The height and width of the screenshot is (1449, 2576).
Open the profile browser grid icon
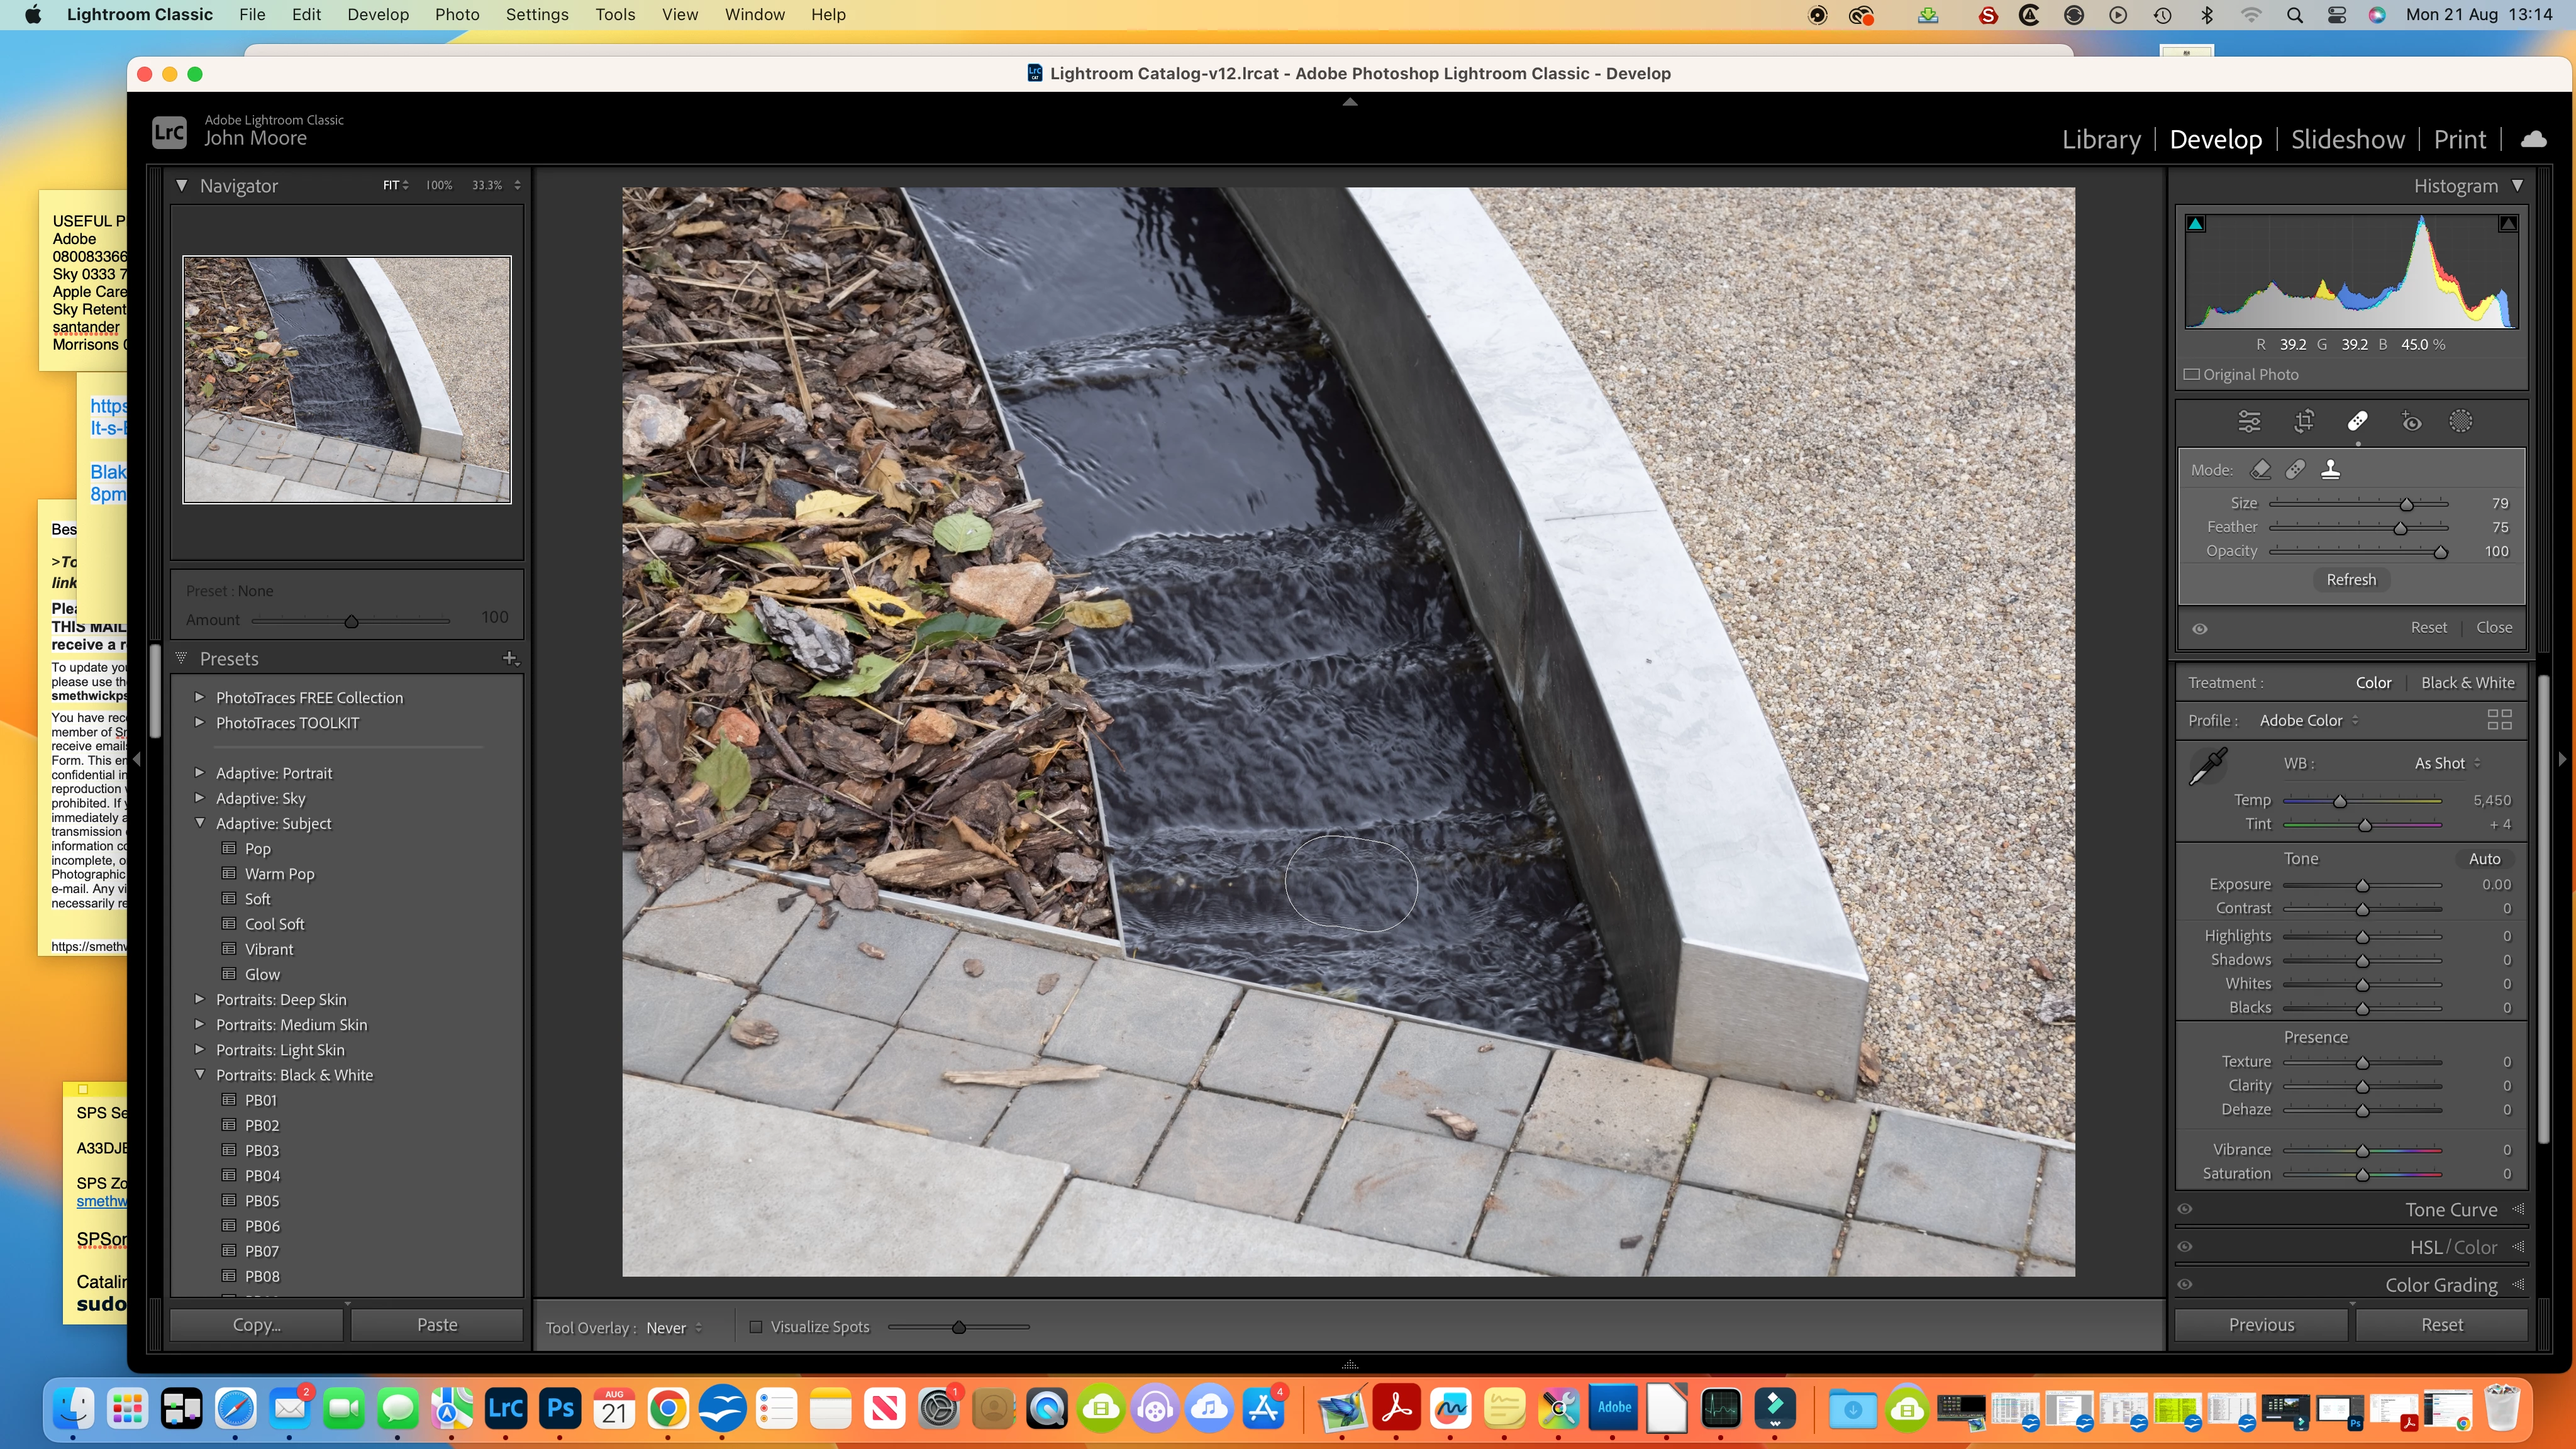tap(2499, 720)
